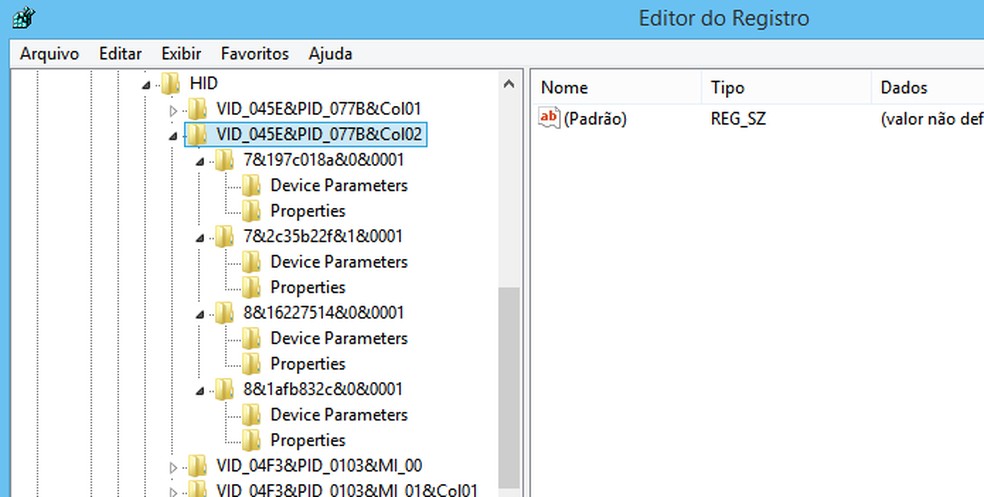Click the tree pane vertical scrollbar thumb
Image resolution: width=984 pixels, height=497 pixels.
pos(509,388)
